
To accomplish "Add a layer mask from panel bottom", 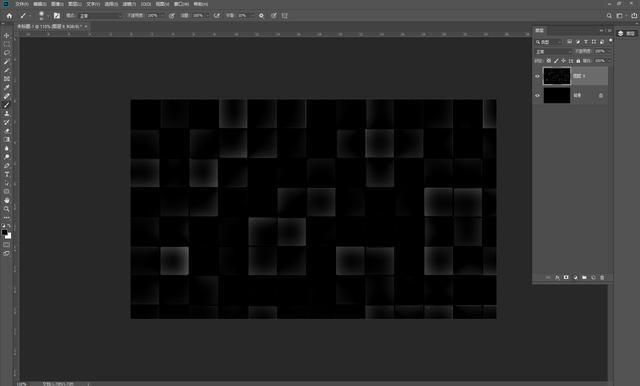I will pos(566,277).
